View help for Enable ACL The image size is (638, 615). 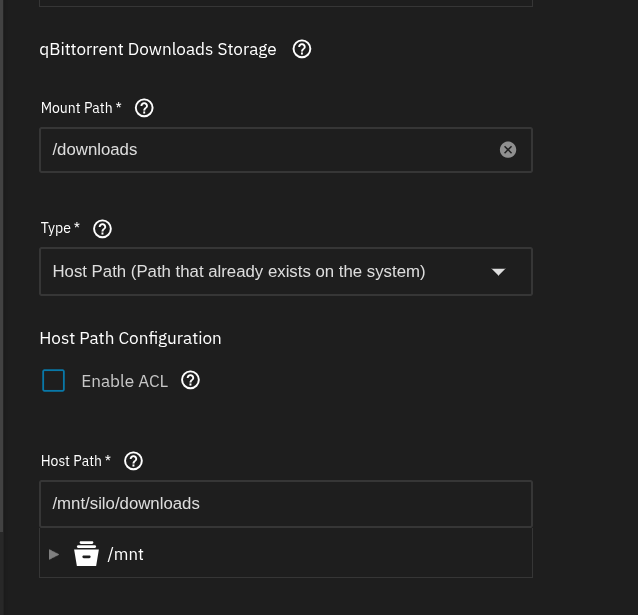190,381
